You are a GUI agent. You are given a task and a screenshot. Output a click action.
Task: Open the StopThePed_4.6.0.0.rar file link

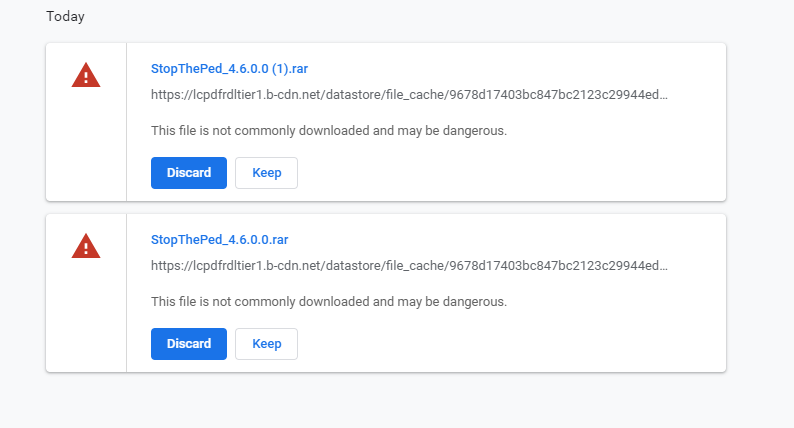pyautogui.click(x=219, y=240)
